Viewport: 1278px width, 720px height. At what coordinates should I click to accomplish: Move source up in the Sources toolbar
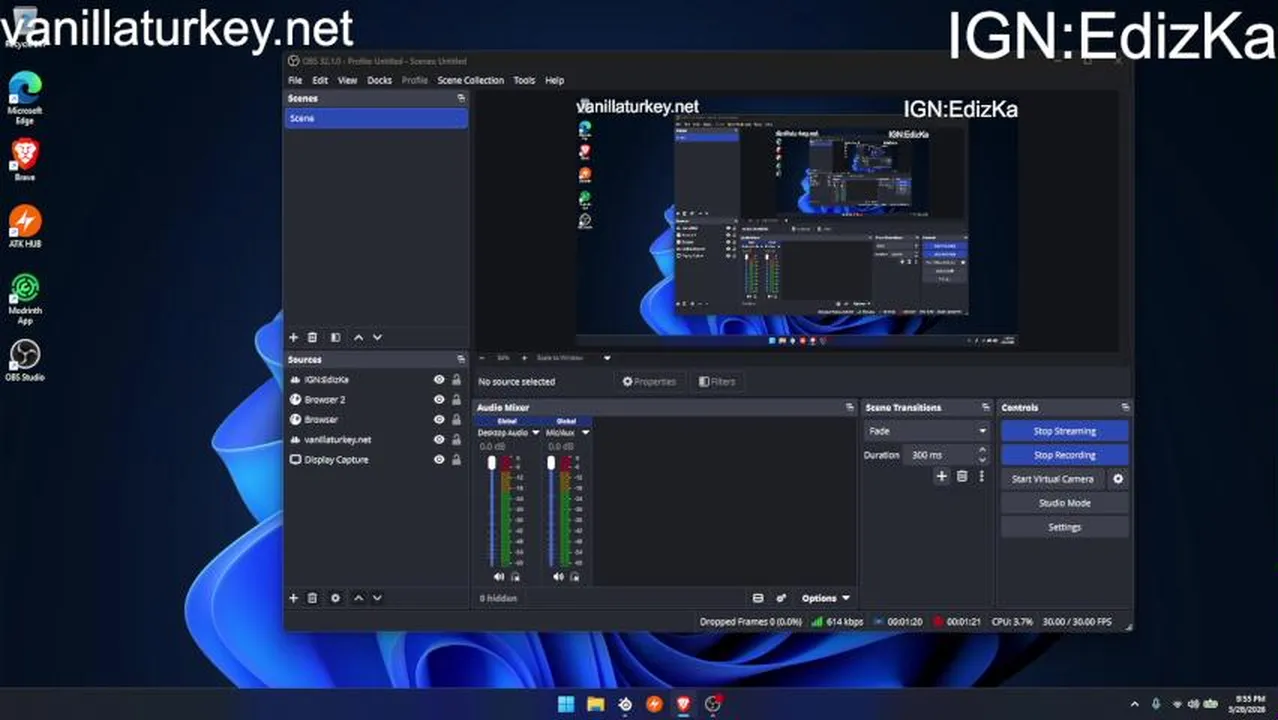pyautogui.click(x=358, y=598)
